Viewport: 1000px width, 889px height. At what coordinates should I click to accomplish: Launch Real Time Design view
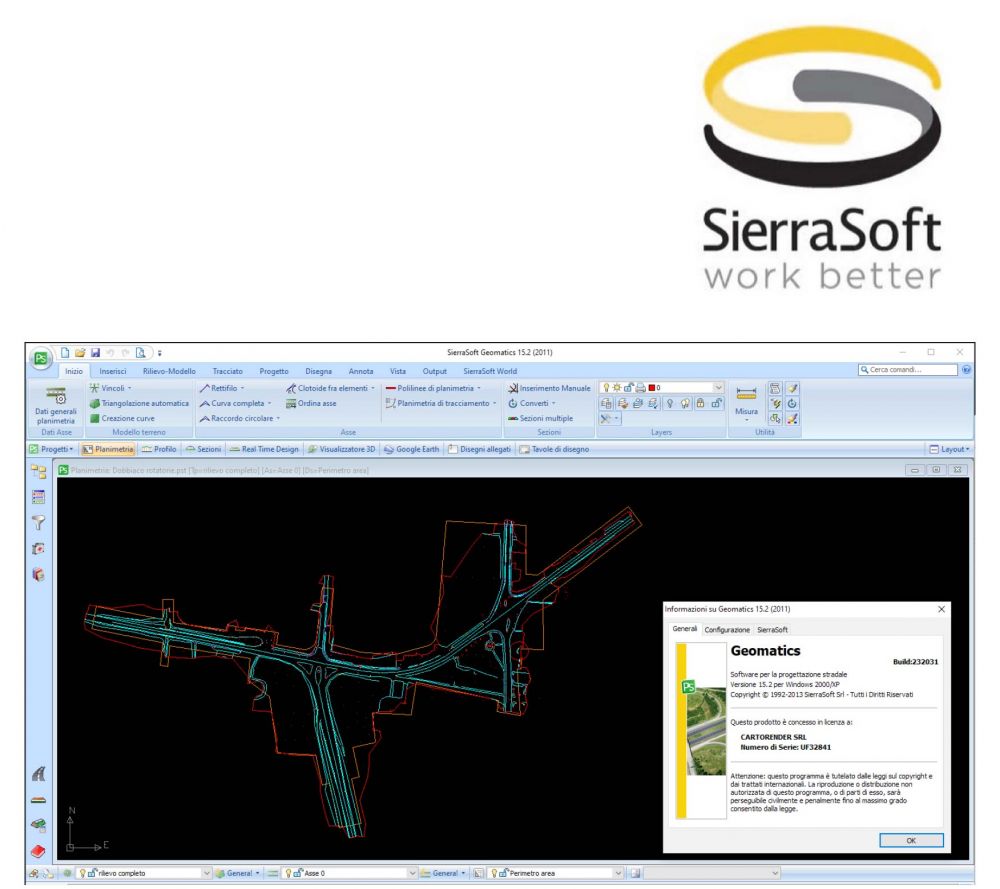coord(264,449)
